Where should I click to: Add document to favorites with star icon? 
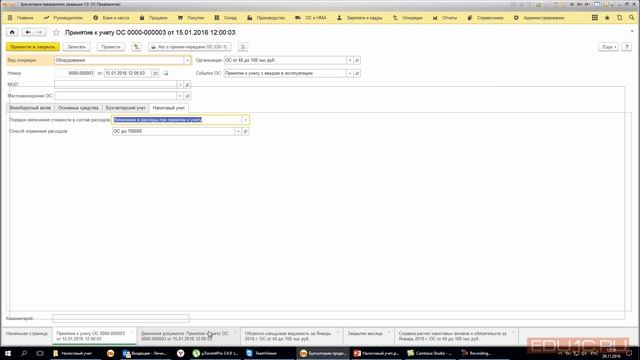56,33
